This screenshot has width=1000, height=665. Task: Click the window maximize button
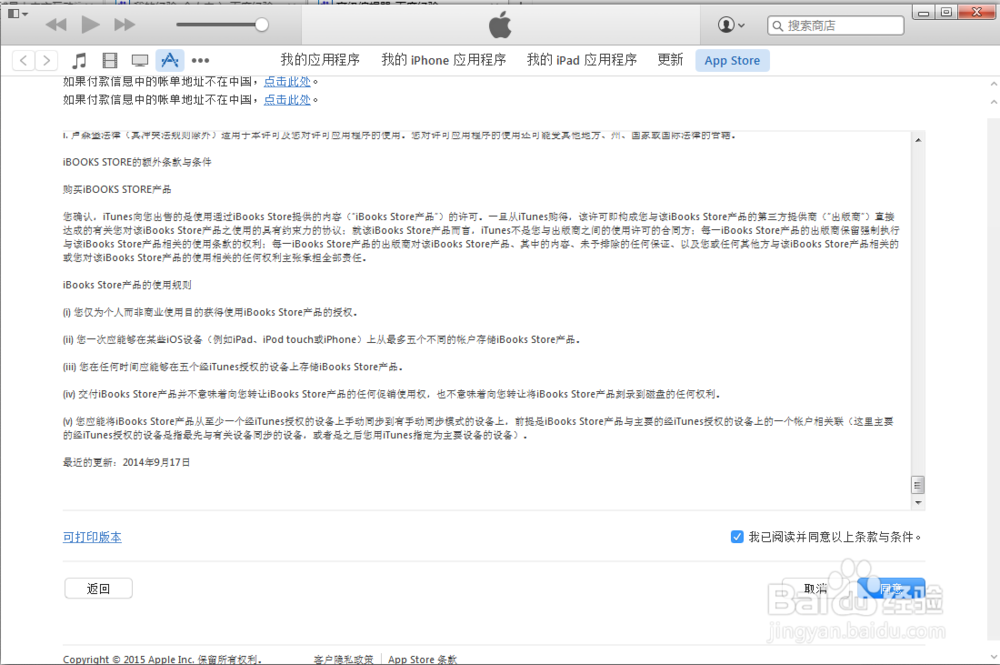[x=946, y=12]
